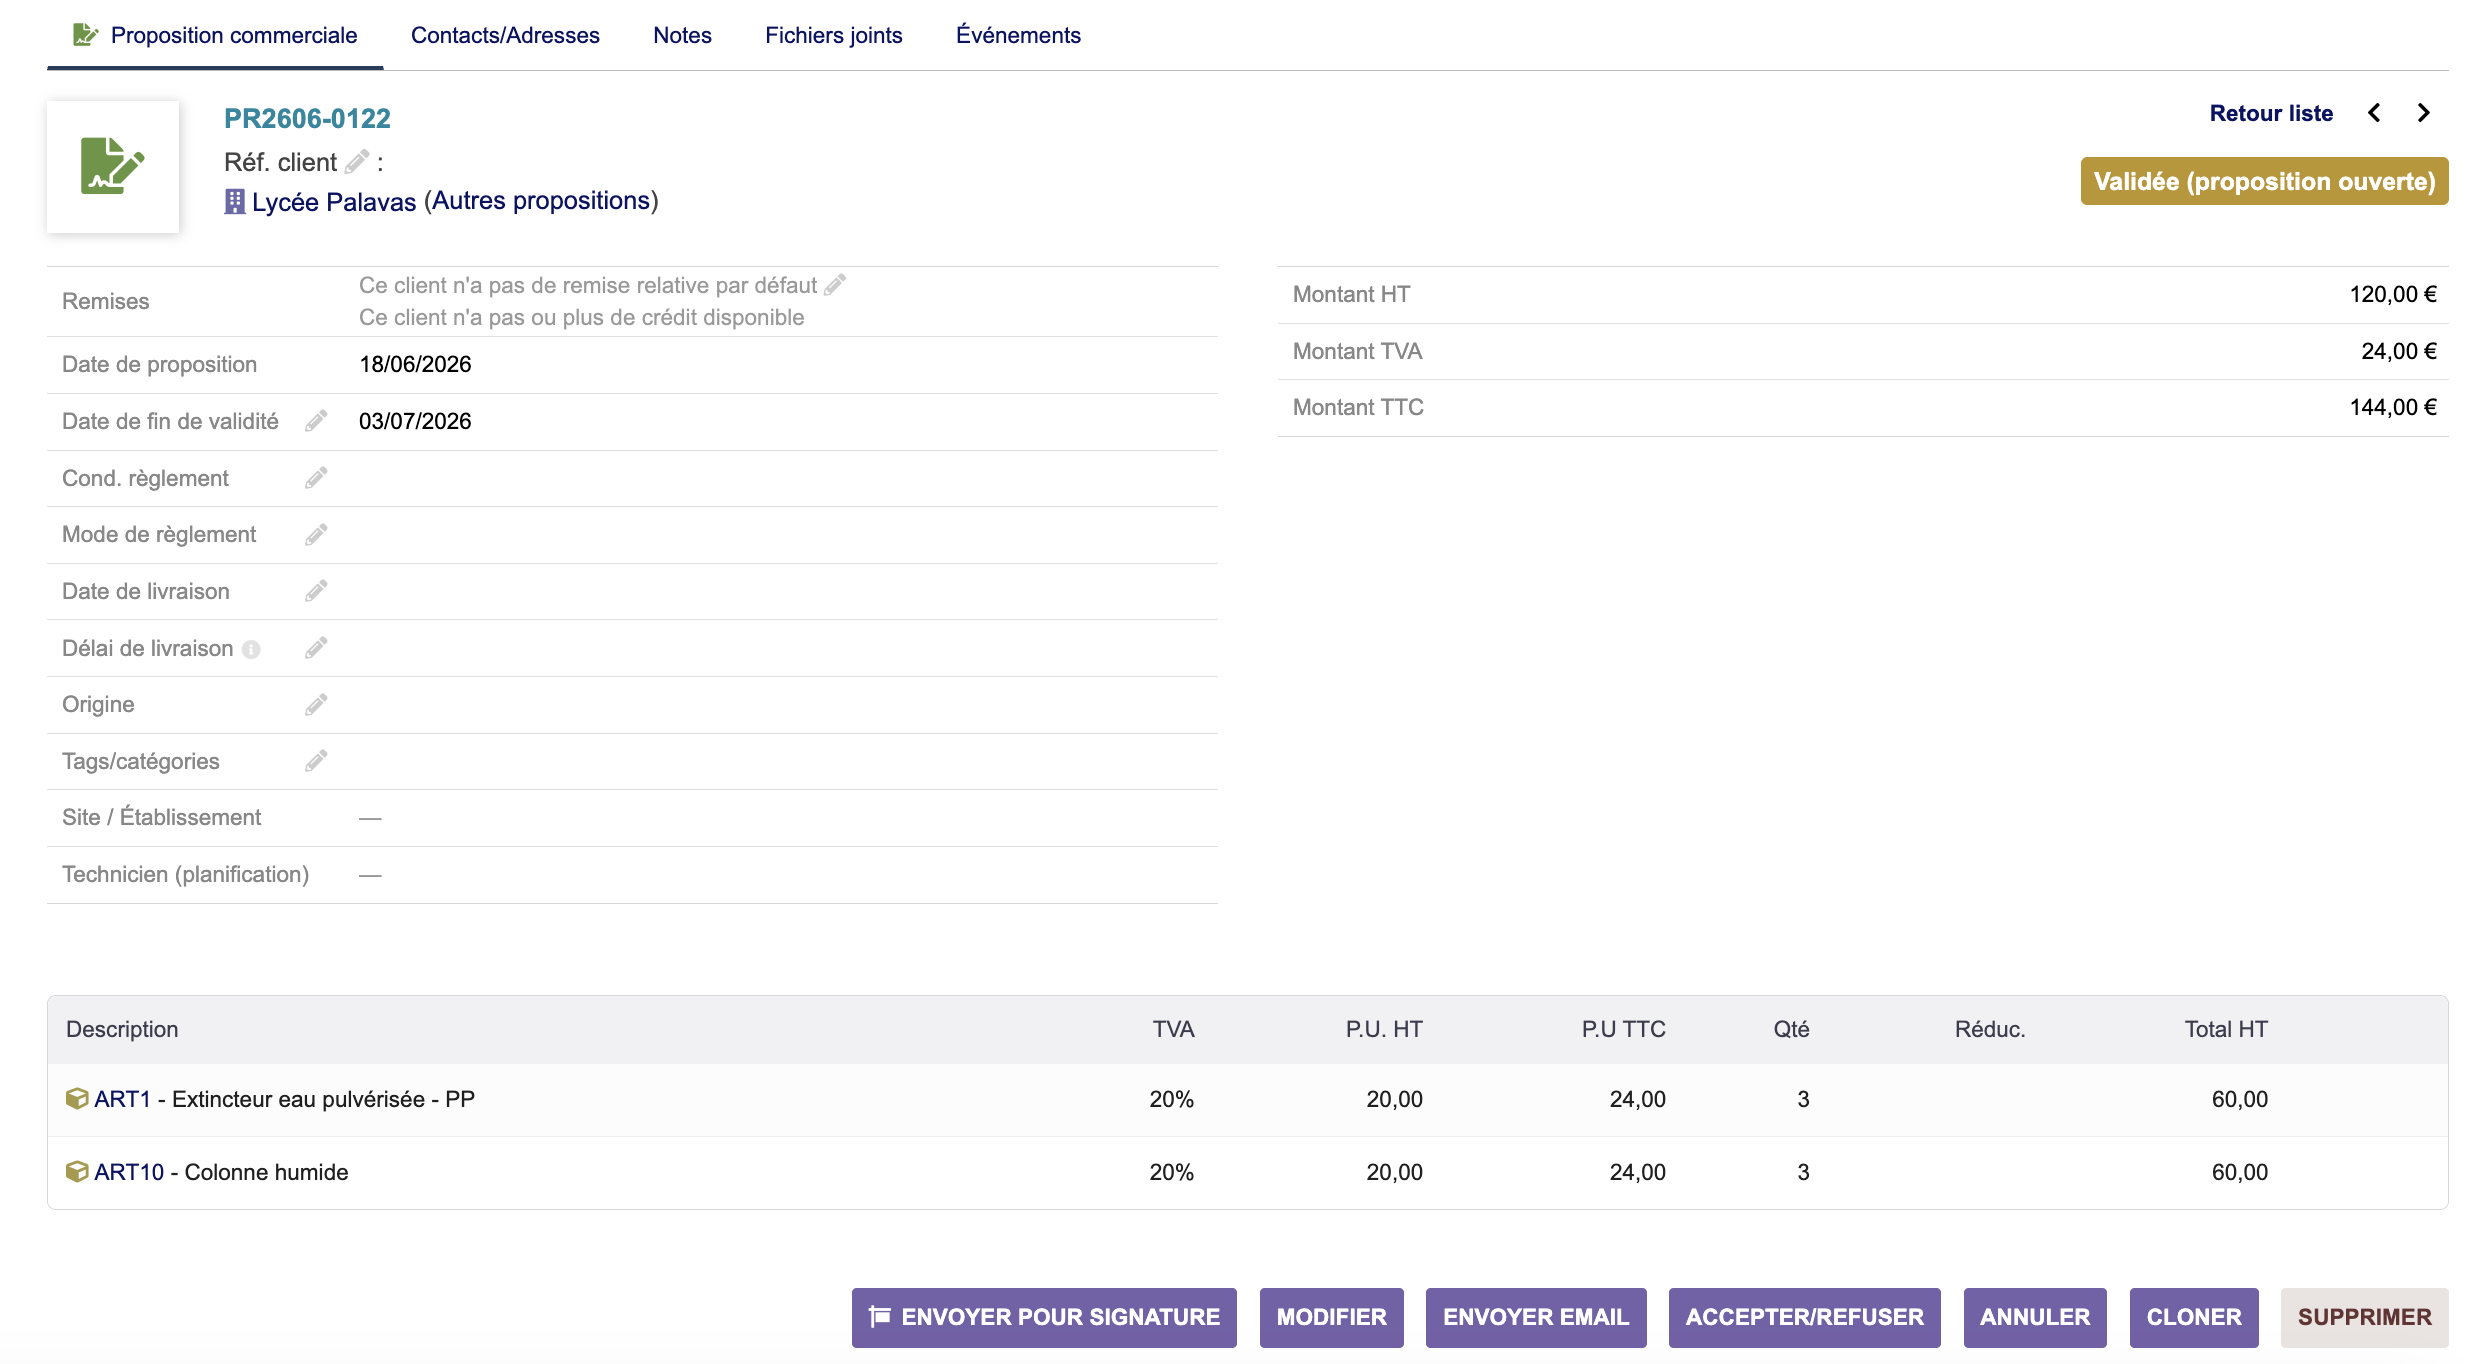Open Lycée Palavas customer link
2472x1364 pixels.
333,202
